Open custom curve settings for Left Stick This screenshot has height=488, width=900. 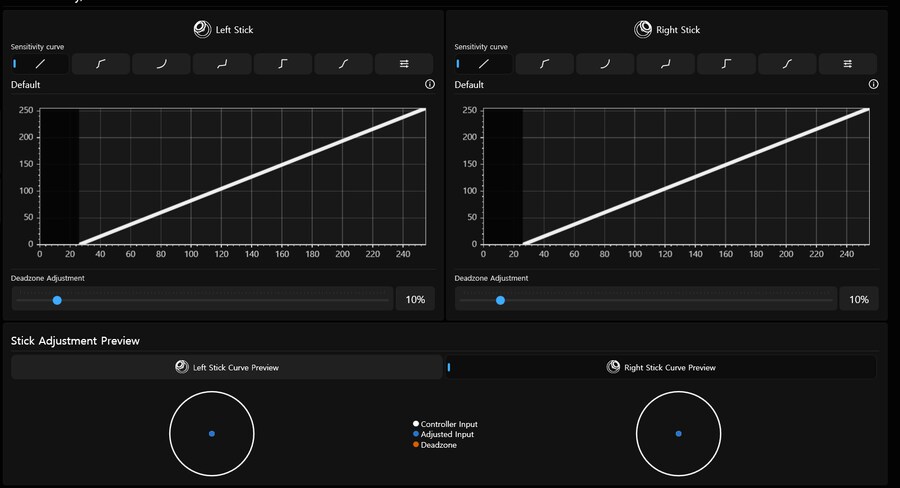click(x=404, y=64)
